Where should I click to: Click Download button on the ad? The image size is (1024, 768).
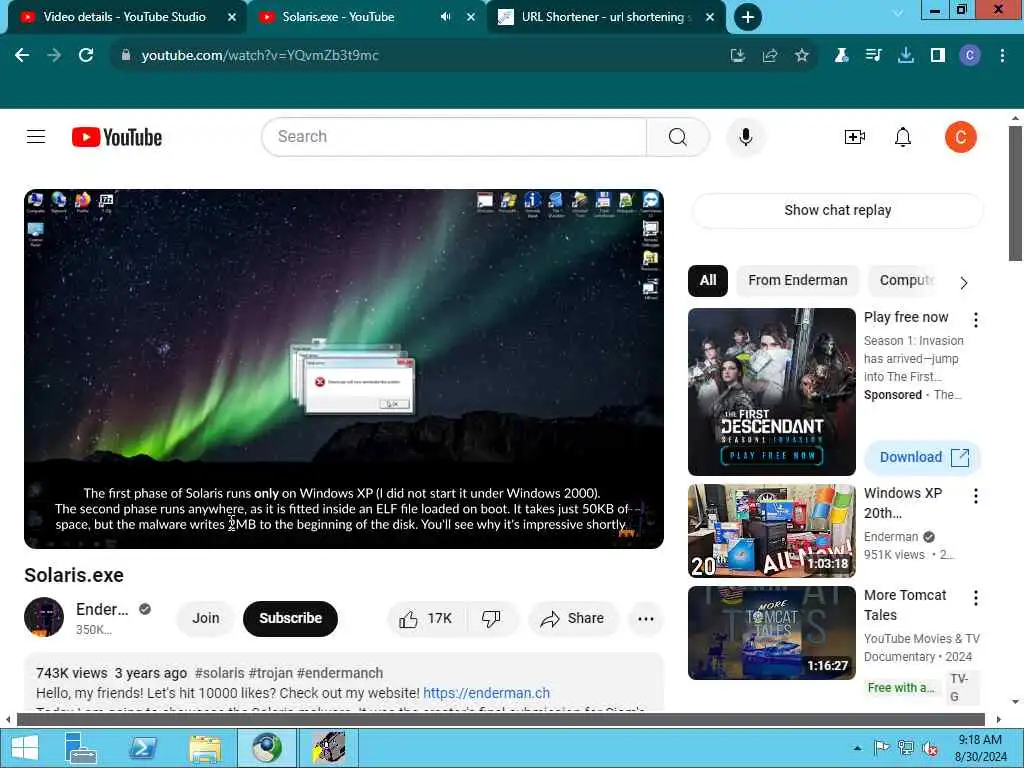(923, 457)
